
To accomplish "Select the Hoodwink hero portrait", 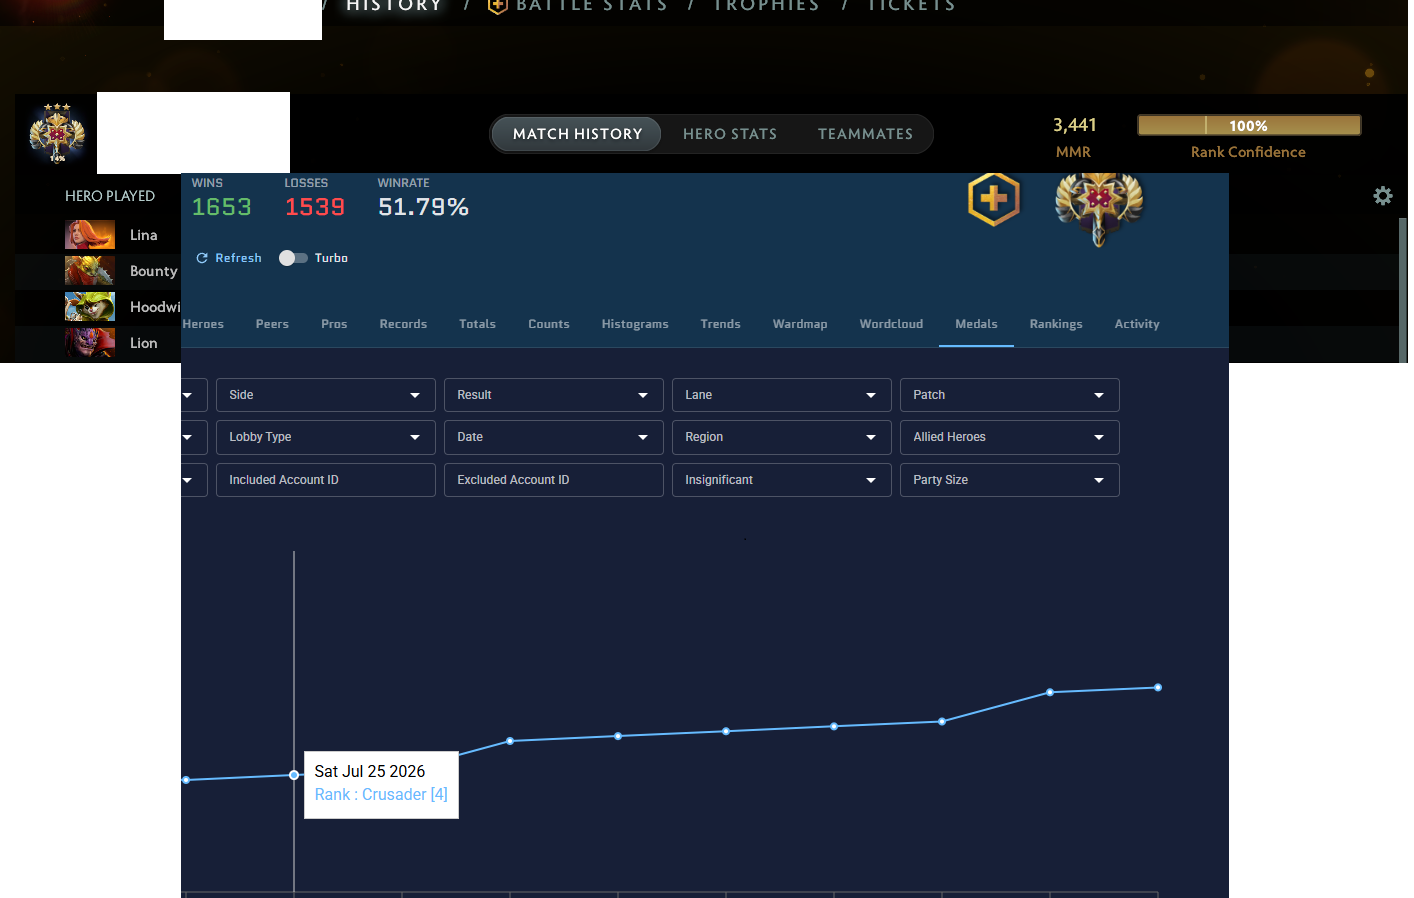I will (90, 307).
